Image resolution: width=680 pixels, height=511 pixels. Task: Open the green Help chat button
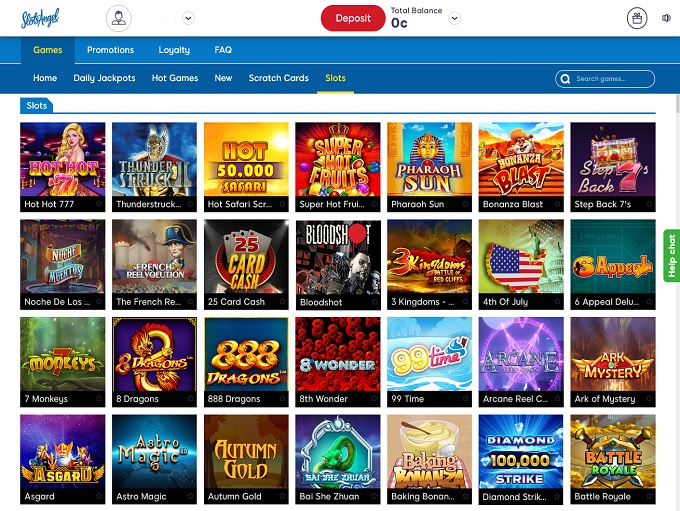click(x=671, y=255)
